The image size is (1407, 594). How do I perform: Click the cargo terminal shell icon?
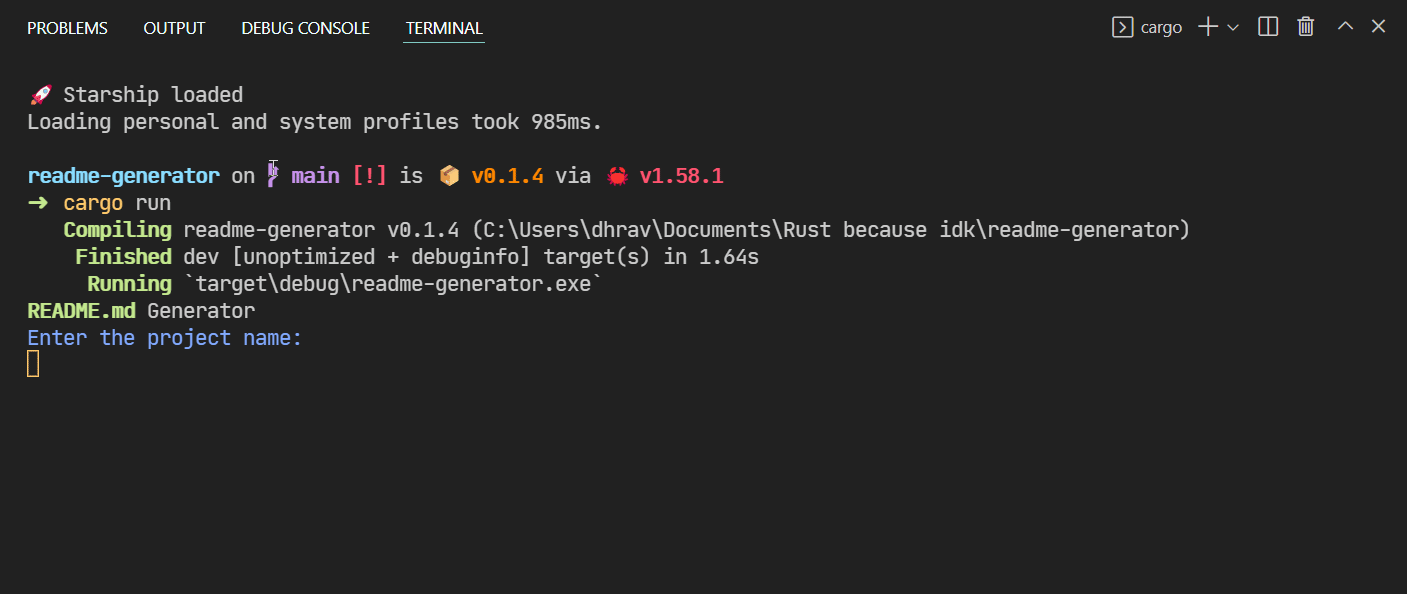coord(1122,27)
